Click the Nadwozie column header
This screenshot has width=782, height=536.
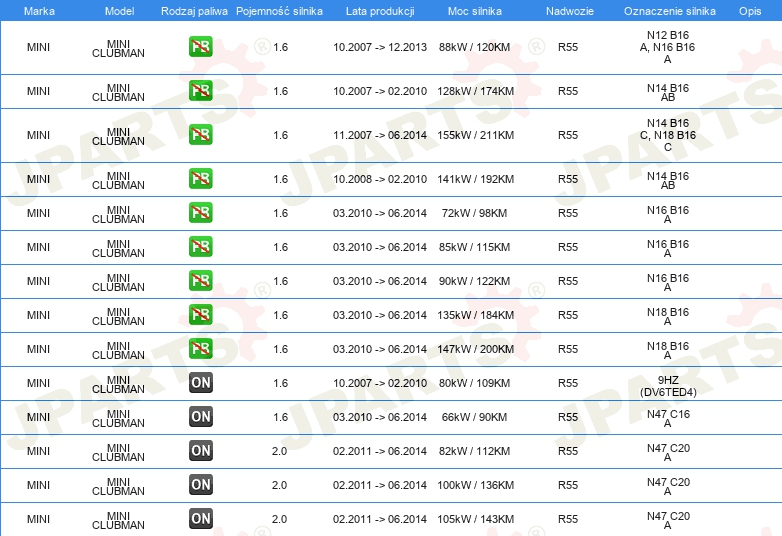[570, 11]
